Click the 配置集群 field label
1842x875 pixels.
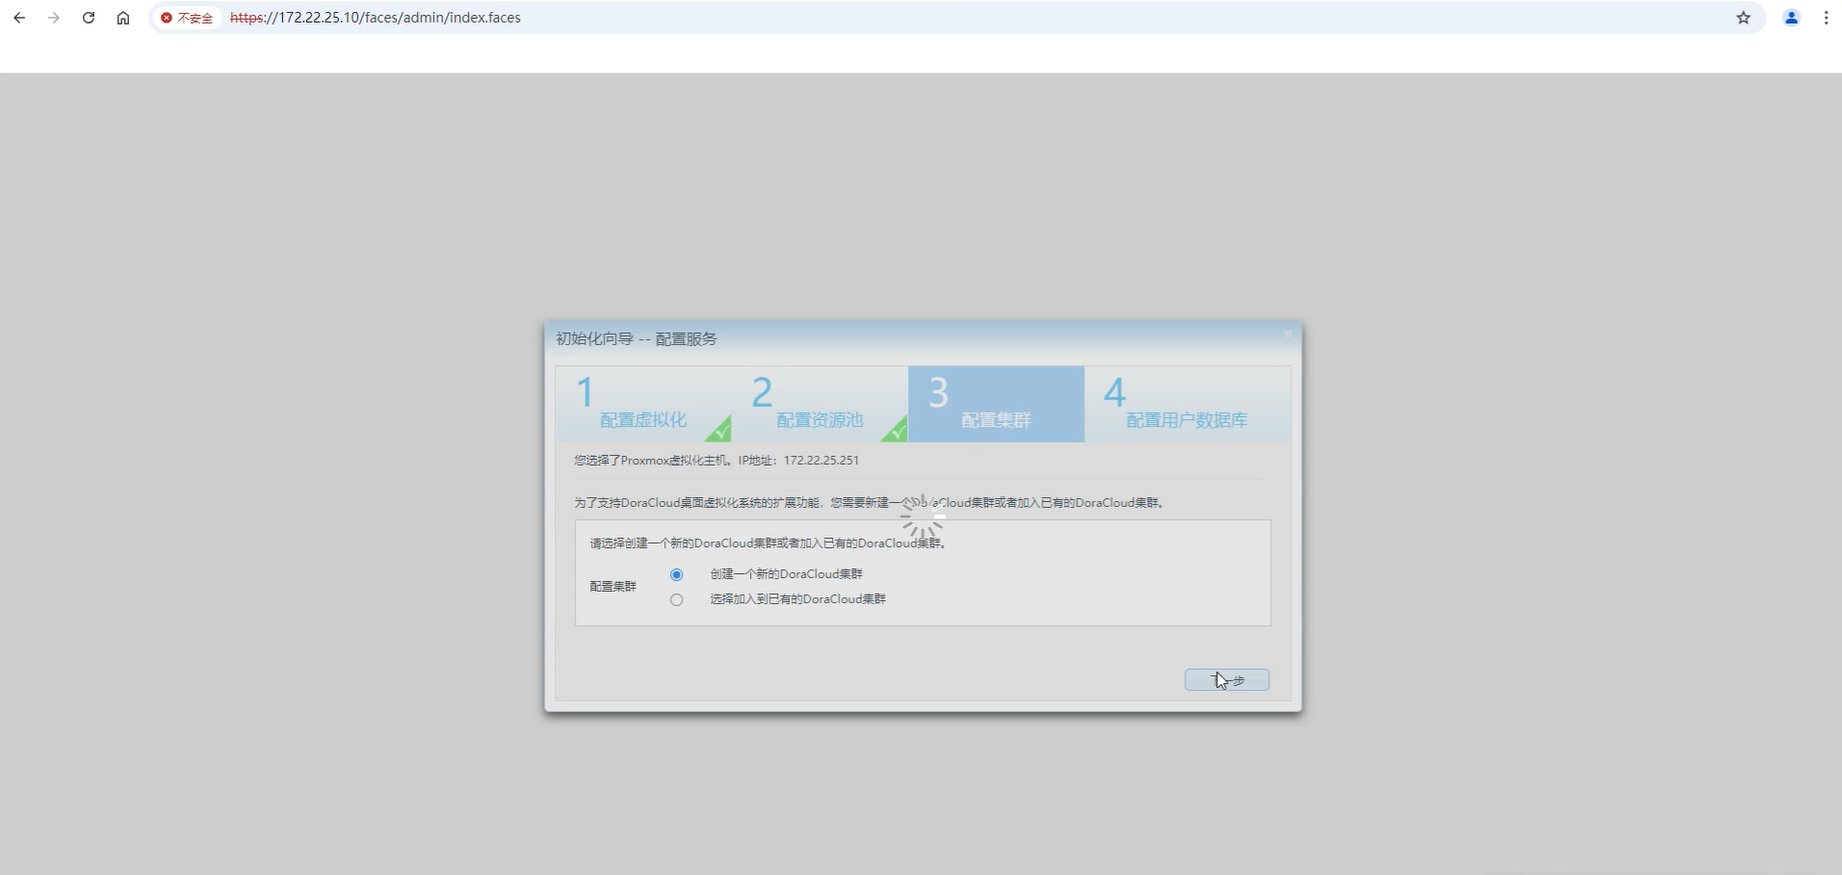point(613,587)
